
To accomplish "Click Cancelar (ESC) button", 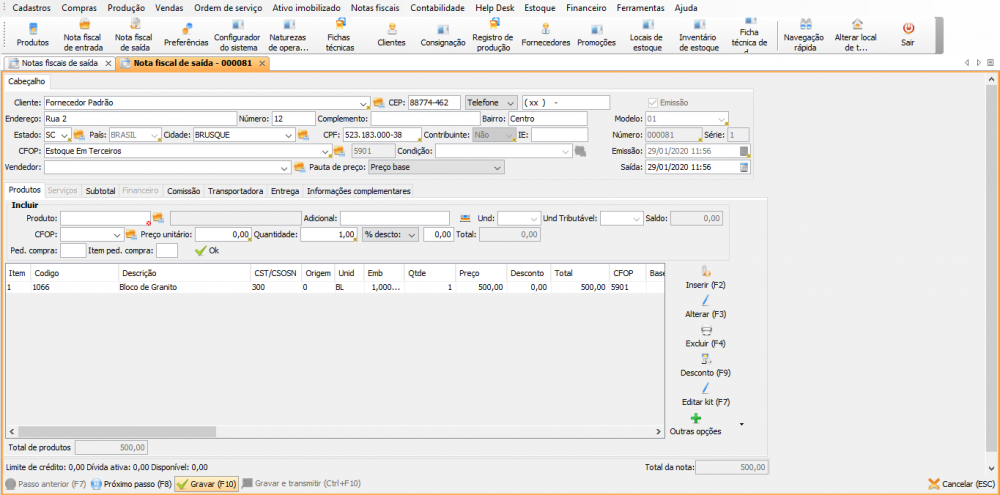I will 961,484.
